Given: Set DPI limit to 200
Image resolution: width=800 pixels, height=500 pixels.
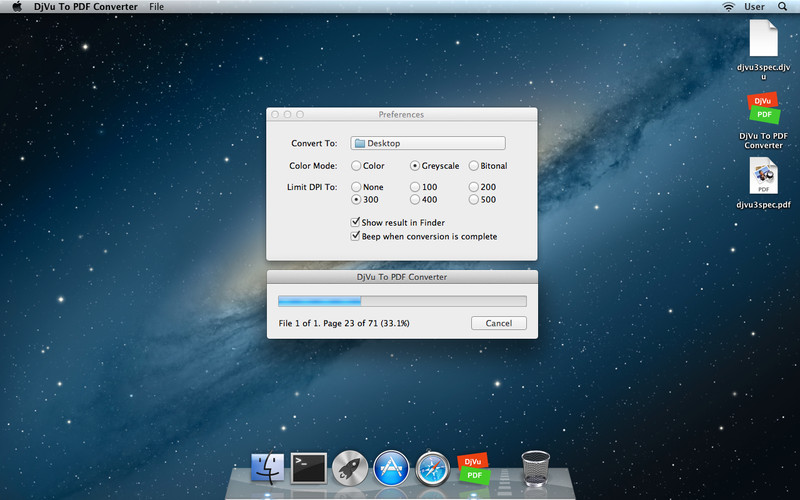Looking at the screenshot, I should pyautogui.click(x=473, y=187).
